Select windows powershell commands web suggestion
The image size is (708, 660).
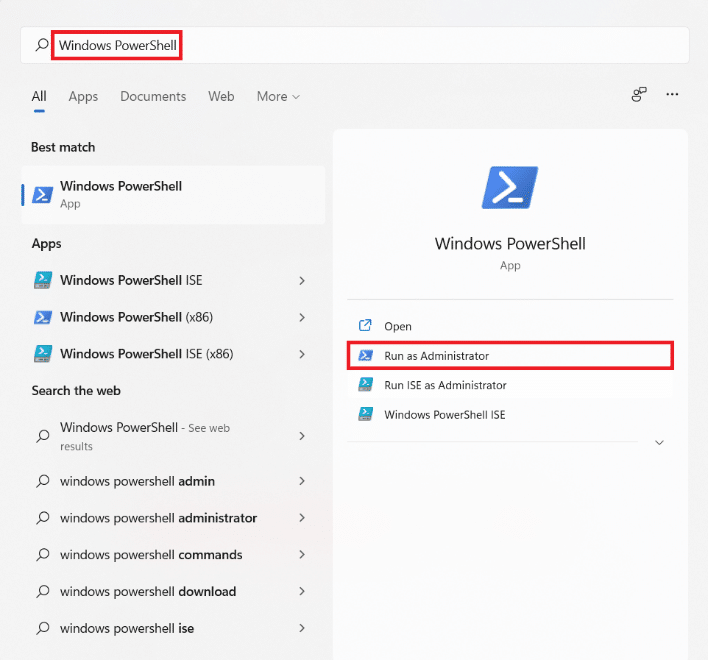tap(151, 555)
